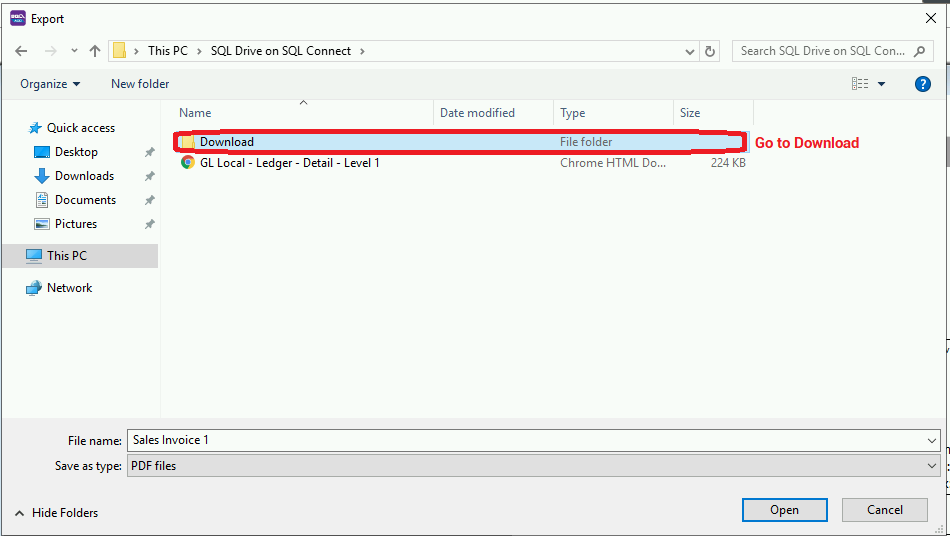This screenshot has height=536, width=950.
Task: Sort by Date modified column
Action: (477, 113)
